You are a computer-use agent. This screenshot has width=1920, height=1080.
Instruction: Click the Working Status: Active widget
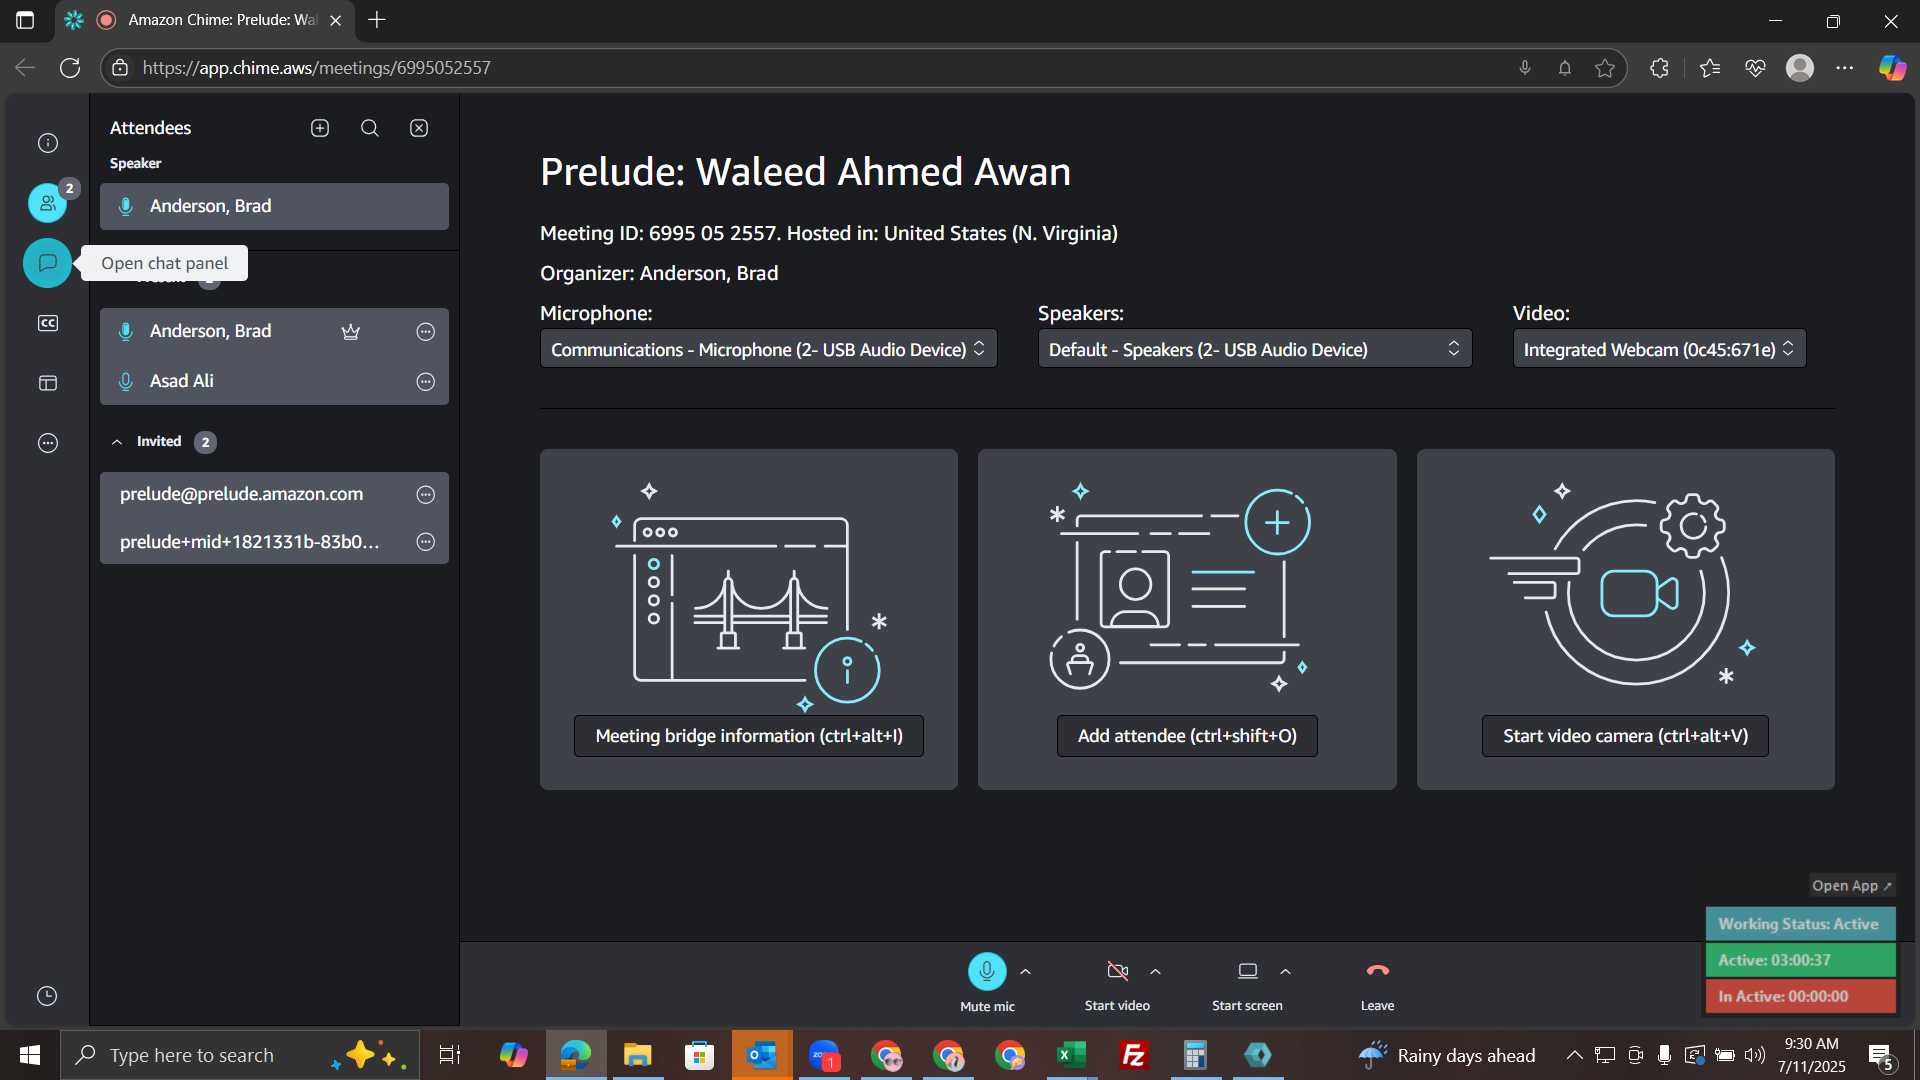(1800, 924)
